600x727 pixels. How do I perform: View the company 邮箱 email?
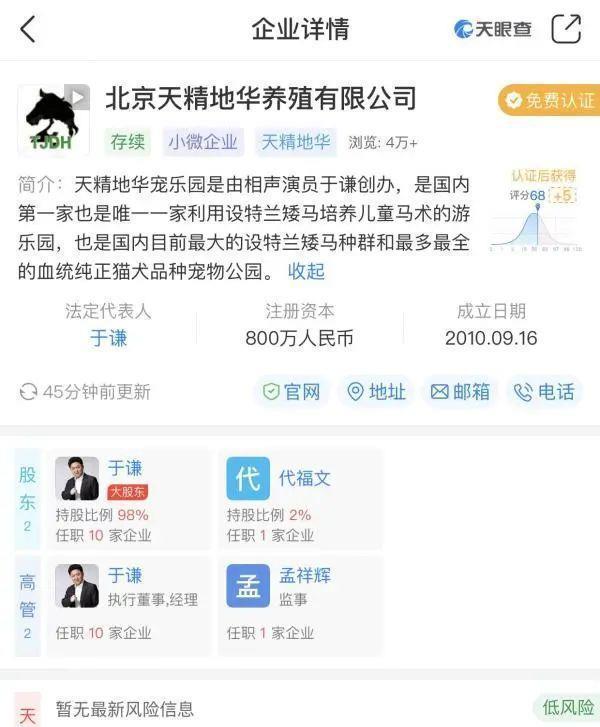pyautogui.click(x=460, y=392)
